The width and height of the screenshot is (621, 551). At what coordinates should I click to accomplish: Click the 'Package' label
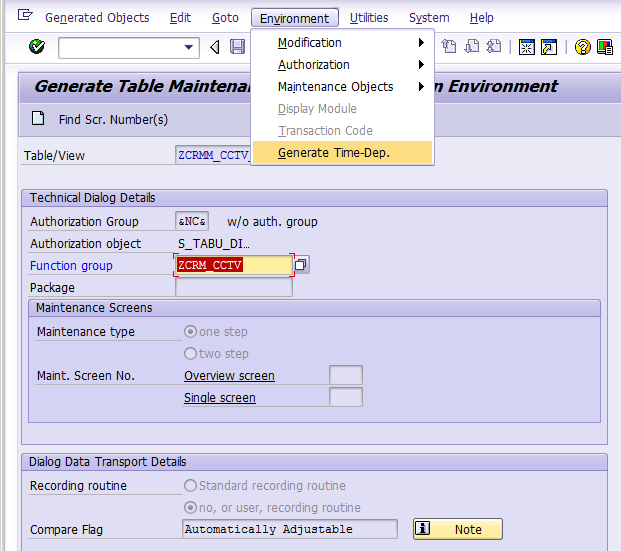click(x=52, y=288)
